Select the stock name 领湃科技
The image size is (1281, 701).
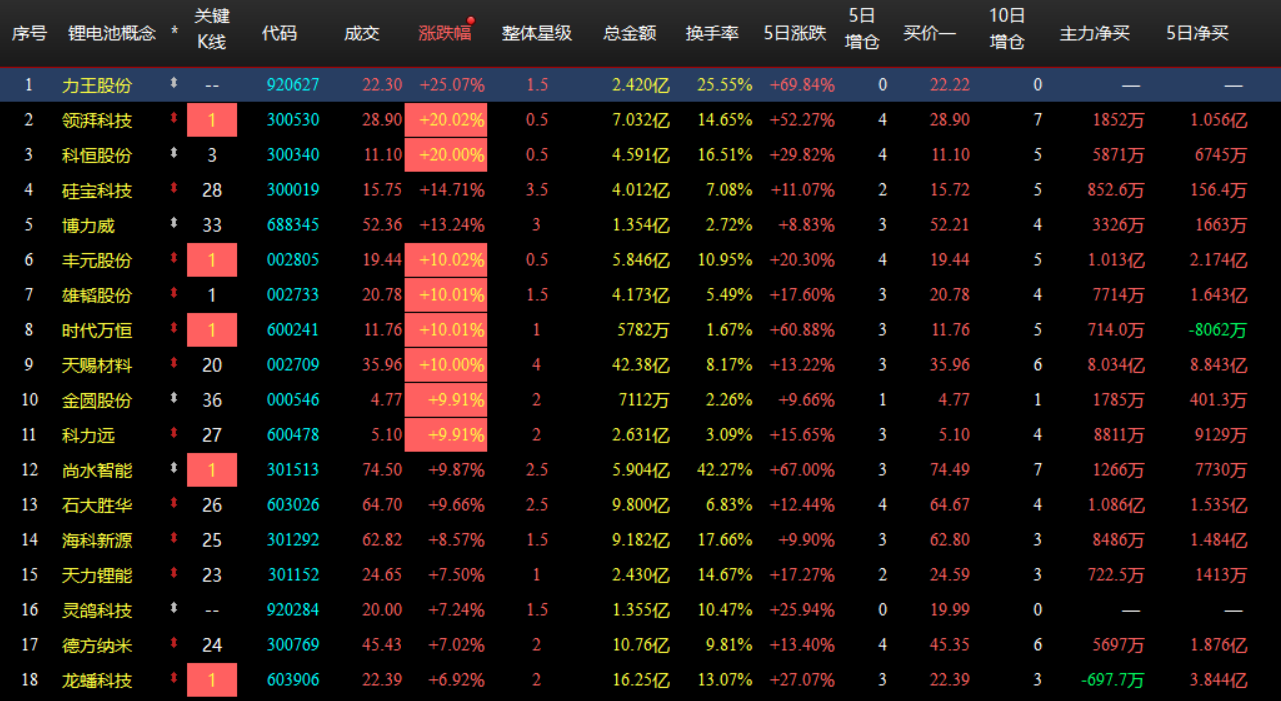coord(97,120)
